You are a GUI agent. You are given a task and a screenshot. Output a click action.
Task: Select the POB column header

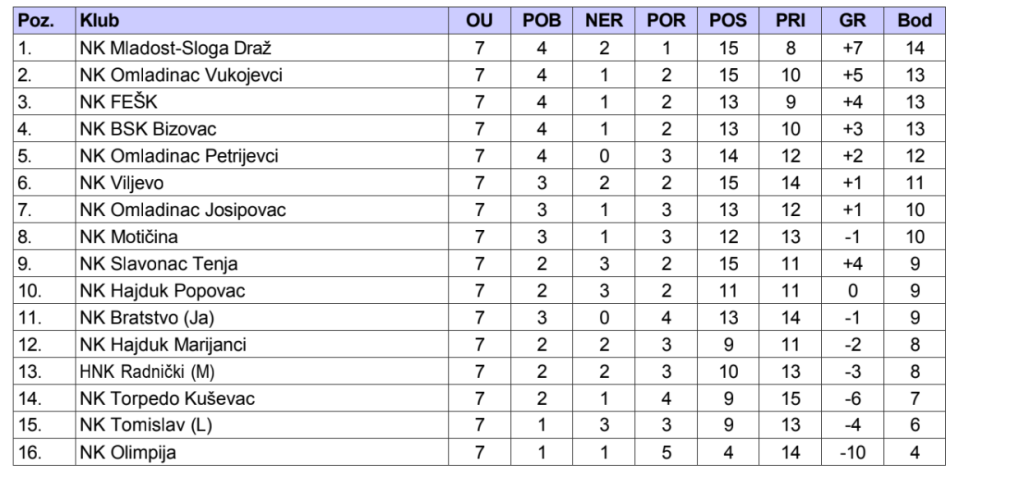542,20
